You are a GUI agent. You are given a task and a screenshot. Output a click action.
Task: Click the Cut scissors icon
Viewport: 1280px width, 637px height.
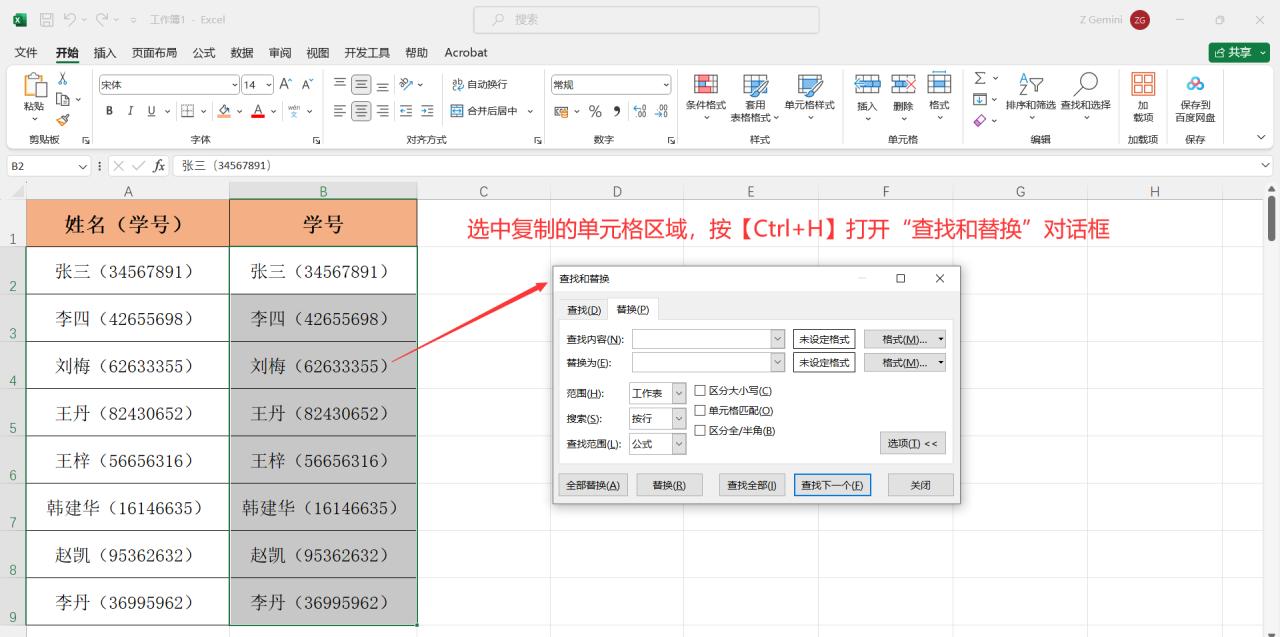click(x=62, y=79)
